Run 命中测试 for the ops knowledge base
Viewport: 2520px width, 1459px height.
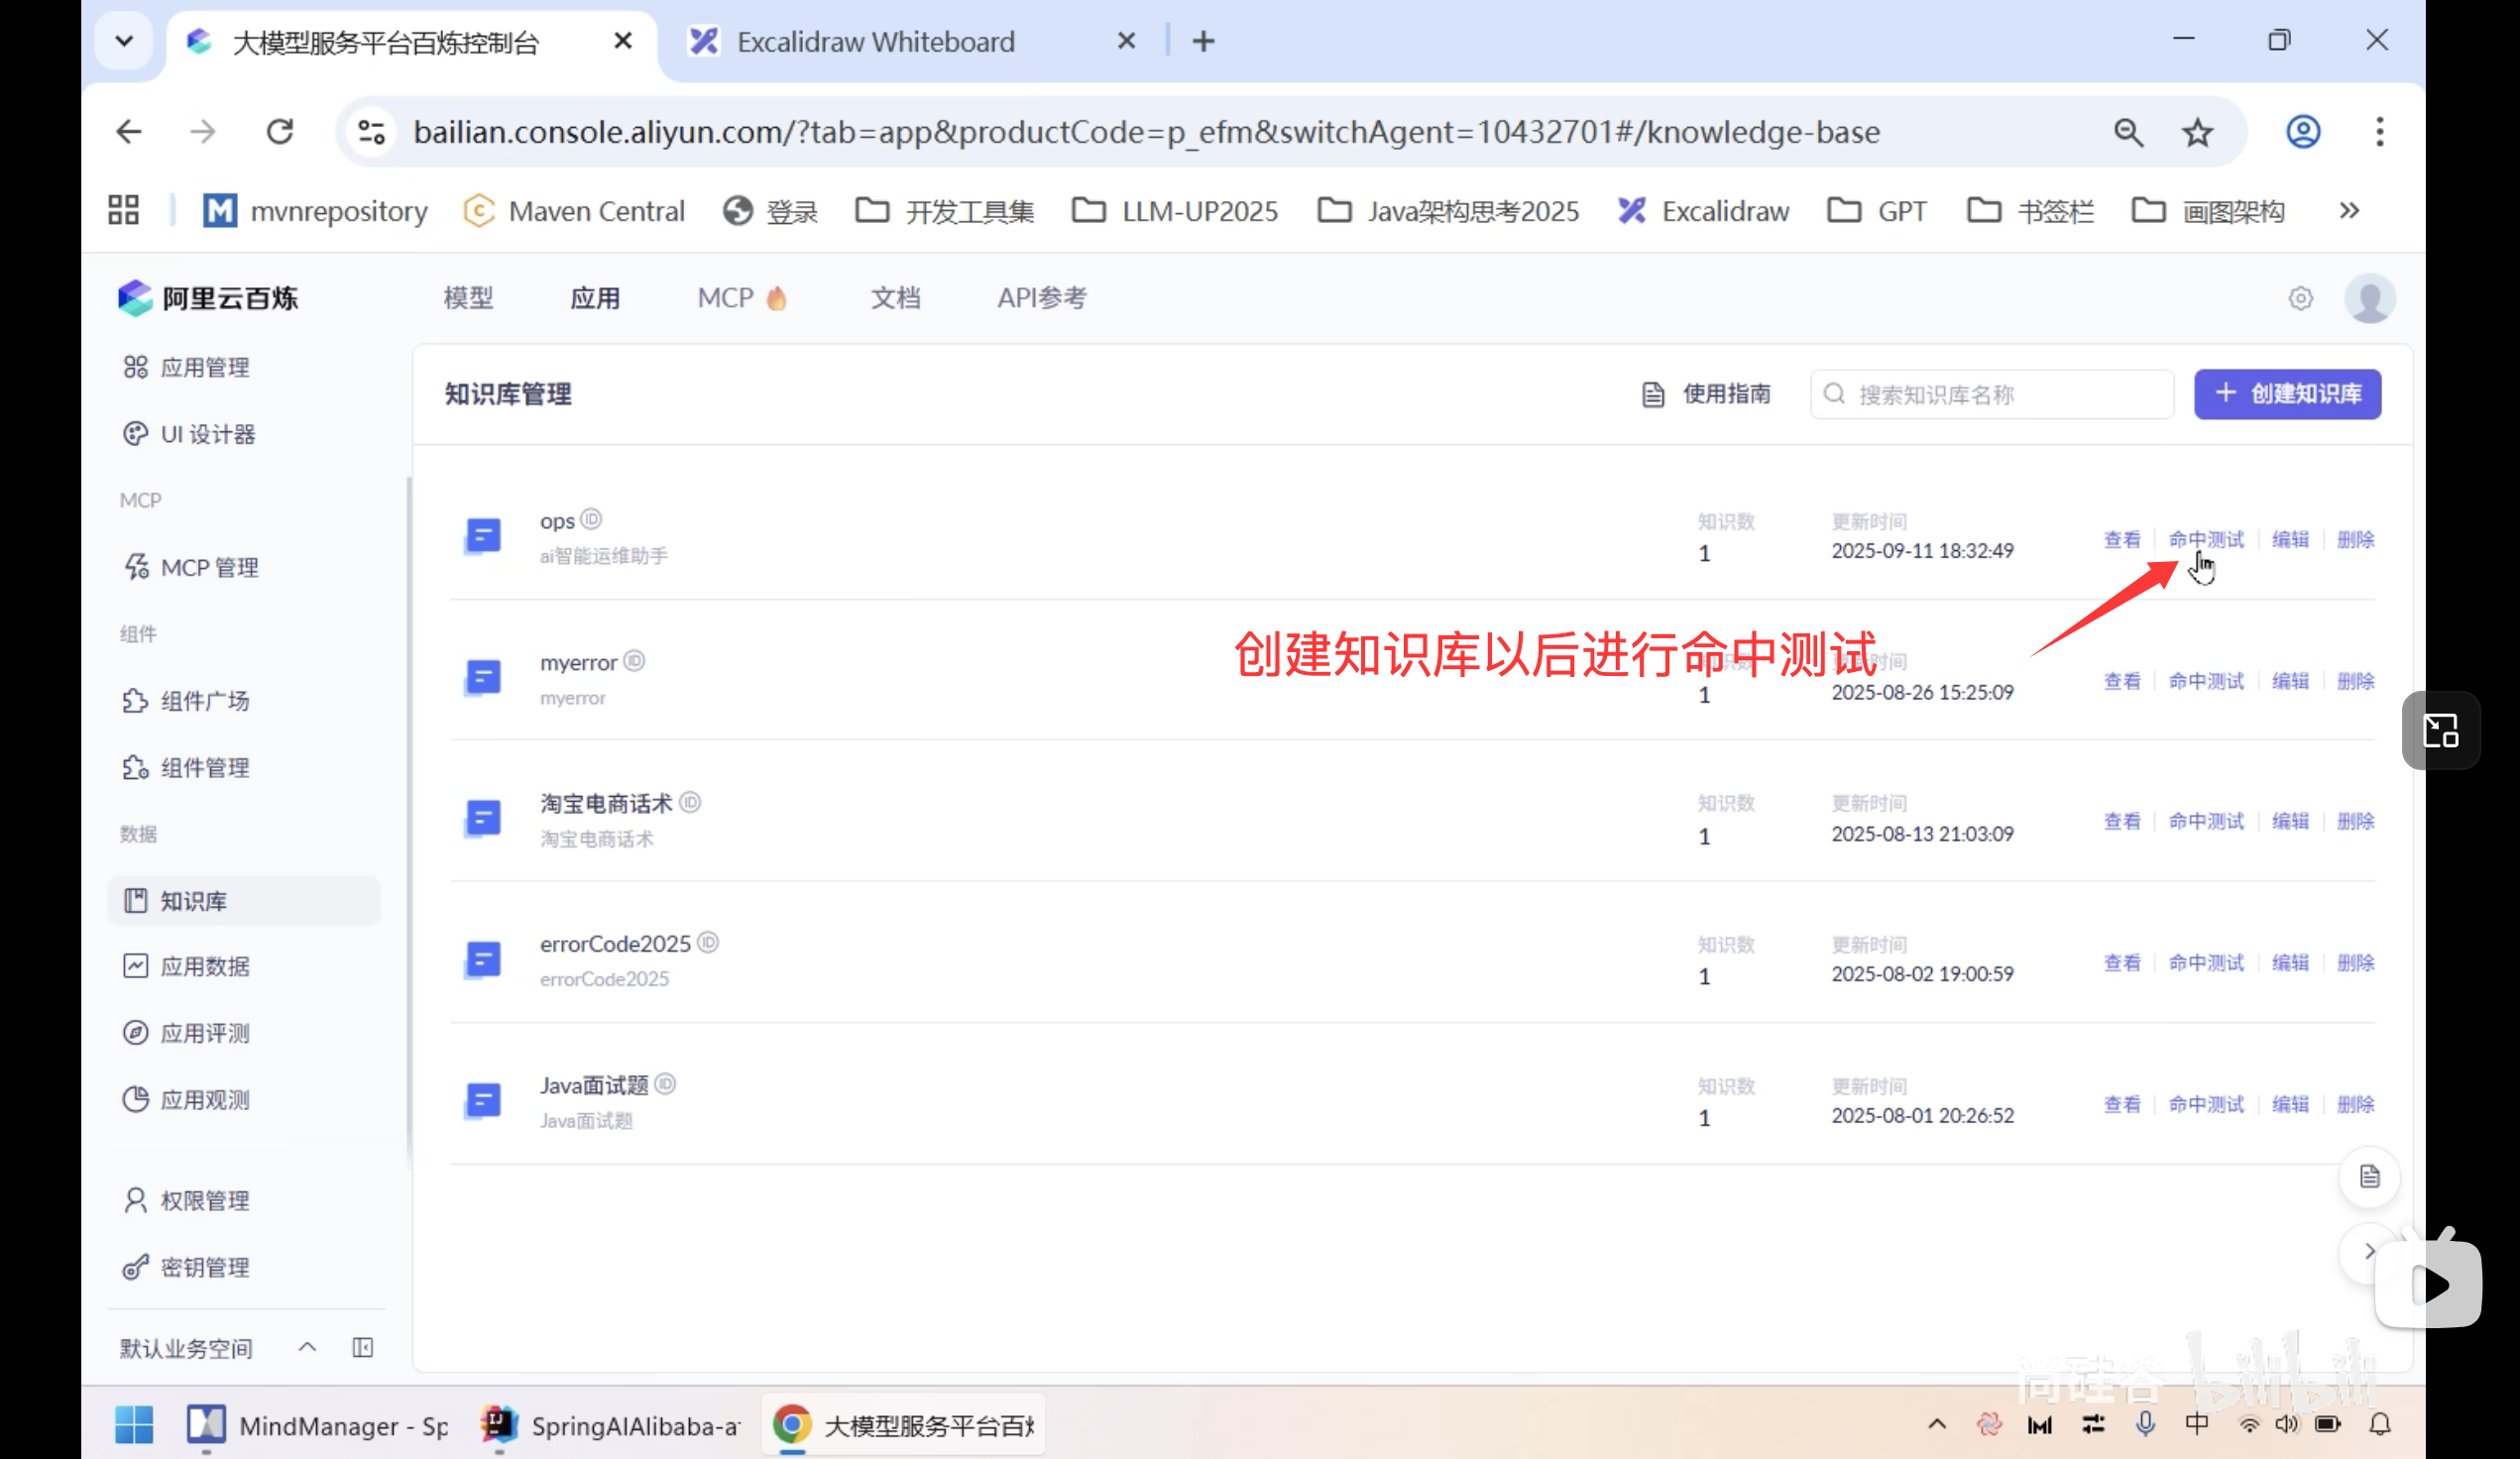[2206, 538]
